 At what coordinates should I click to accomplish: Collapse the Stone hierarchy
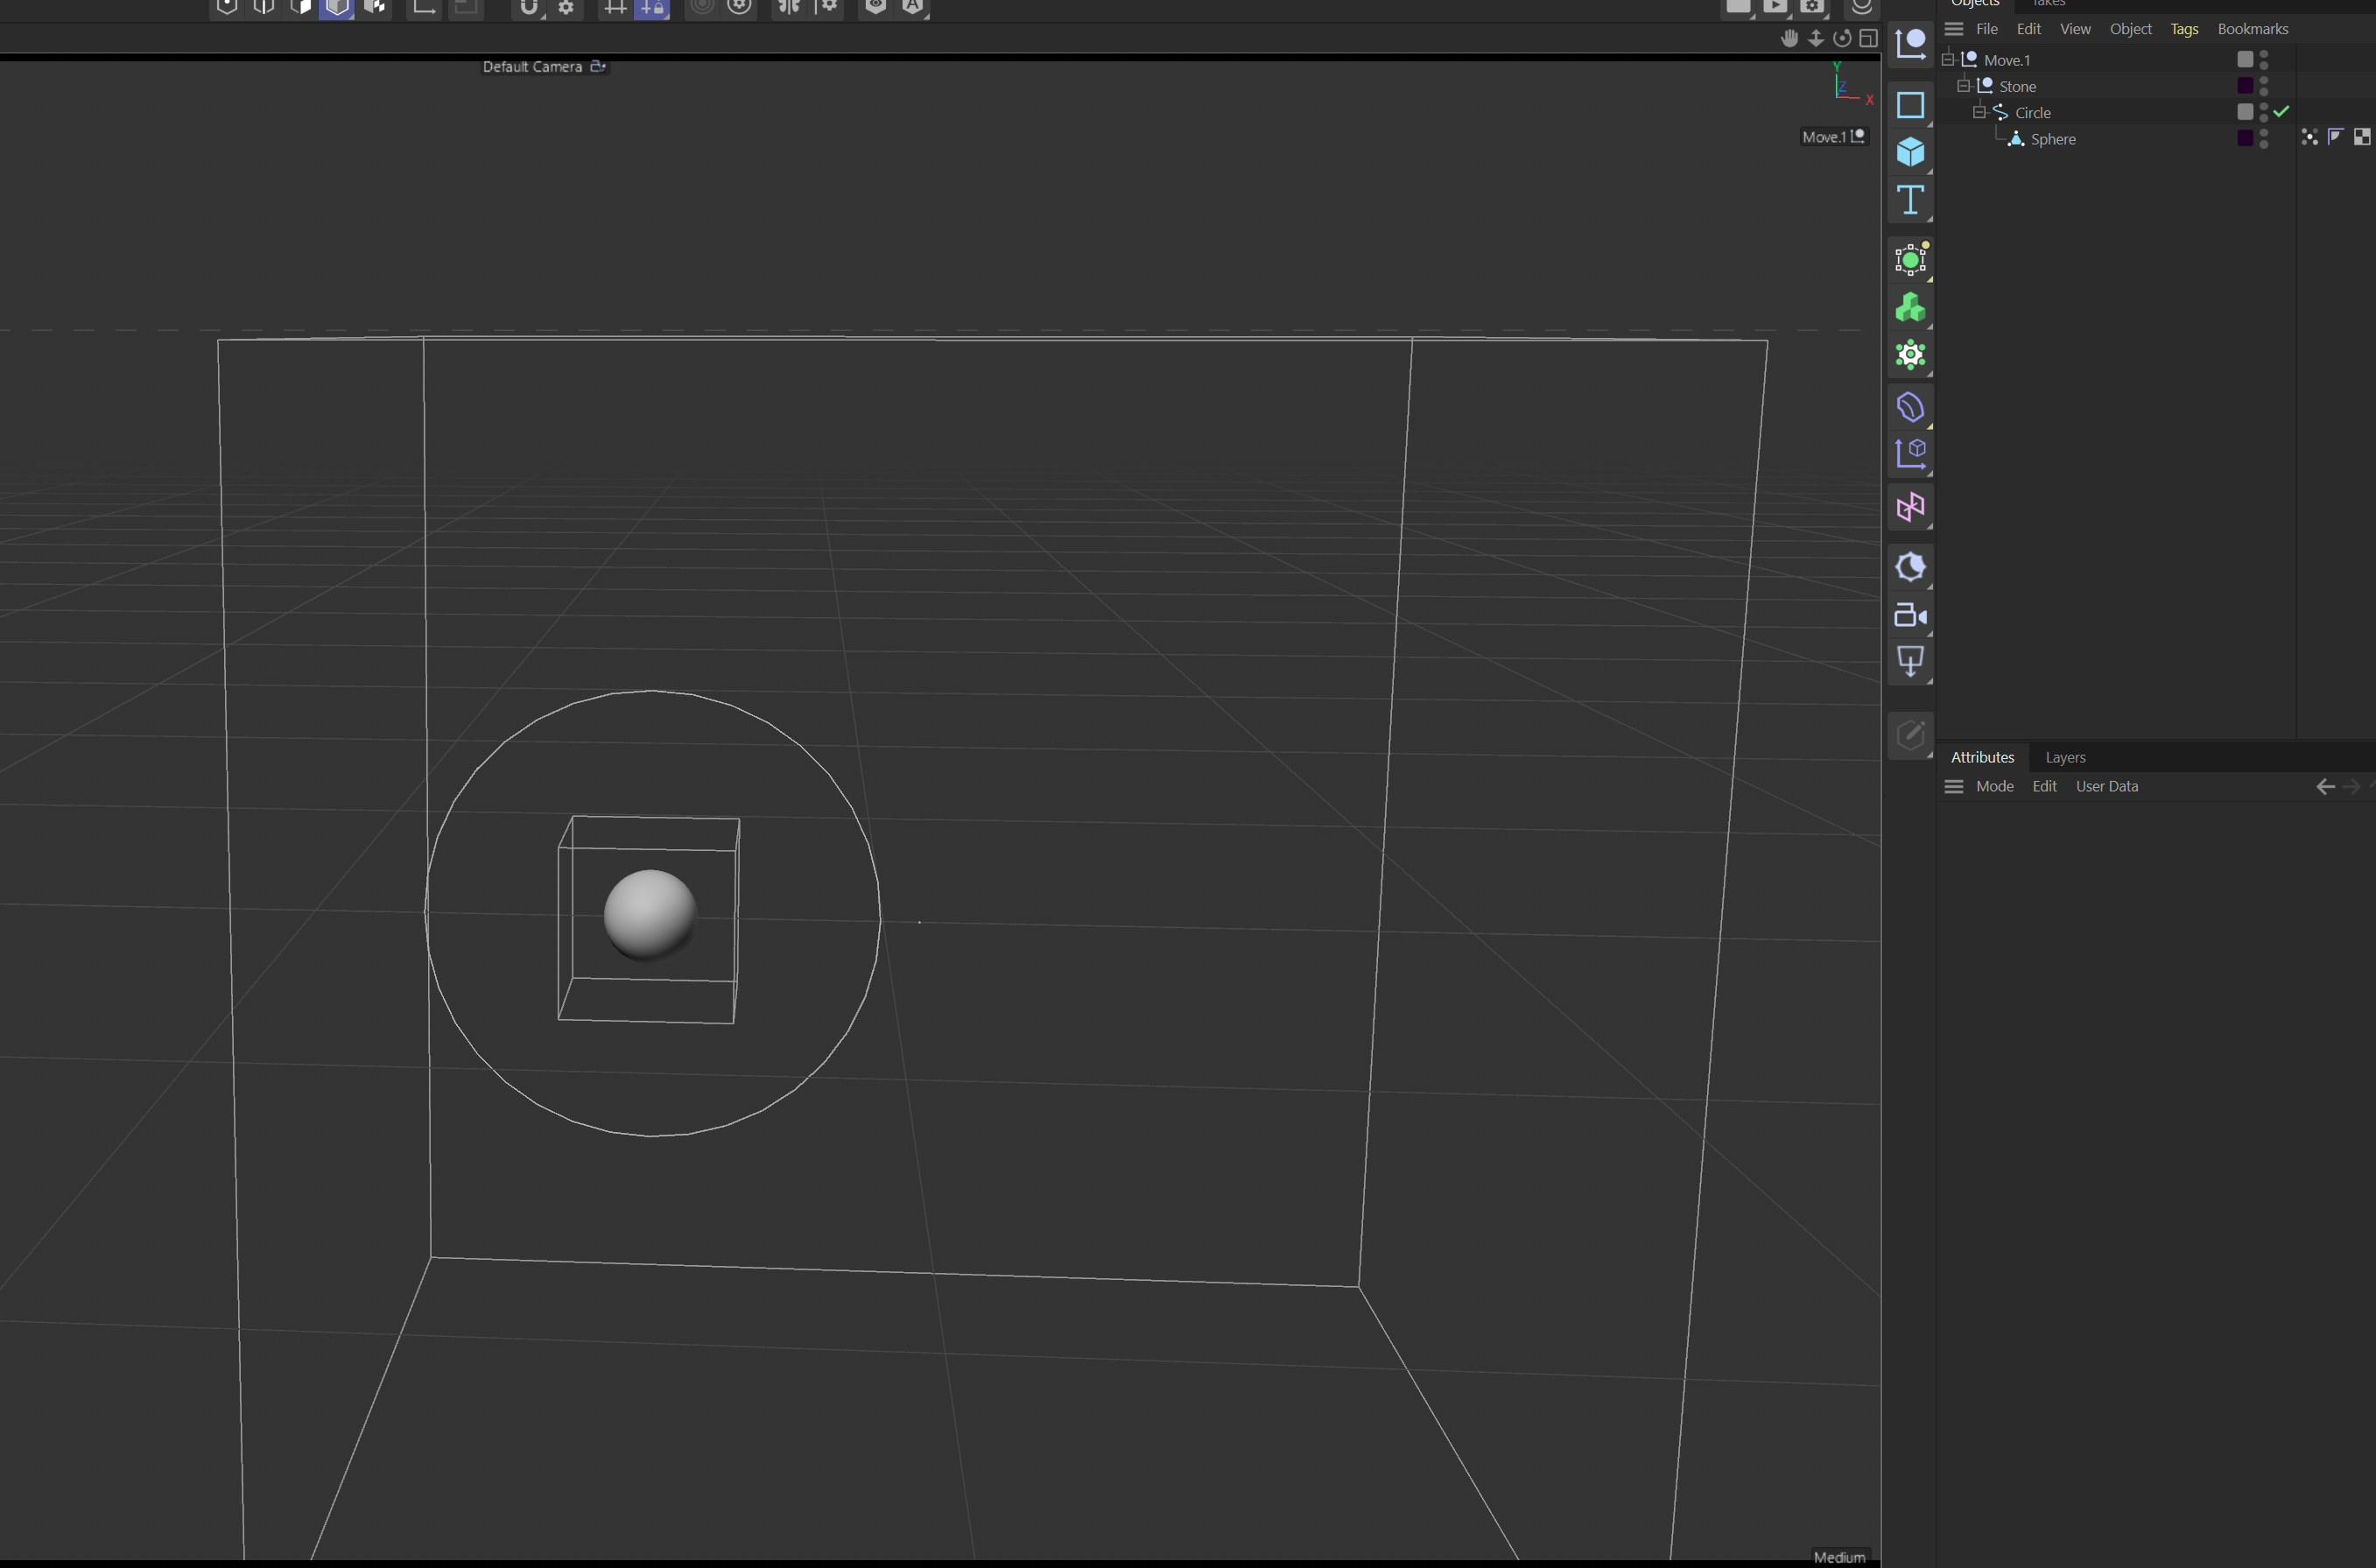(1964, 86)
